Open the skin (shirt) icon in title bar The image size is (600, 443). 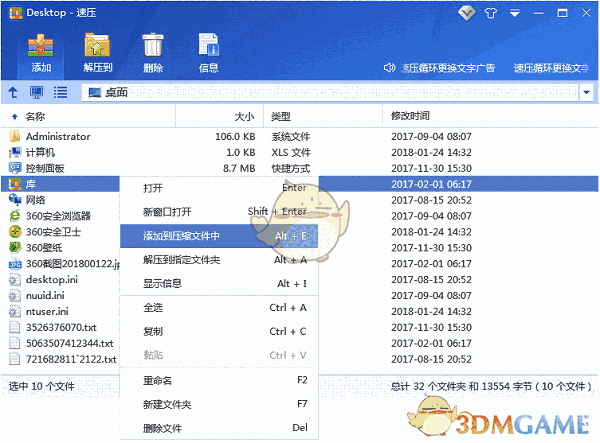pos(491,13)
